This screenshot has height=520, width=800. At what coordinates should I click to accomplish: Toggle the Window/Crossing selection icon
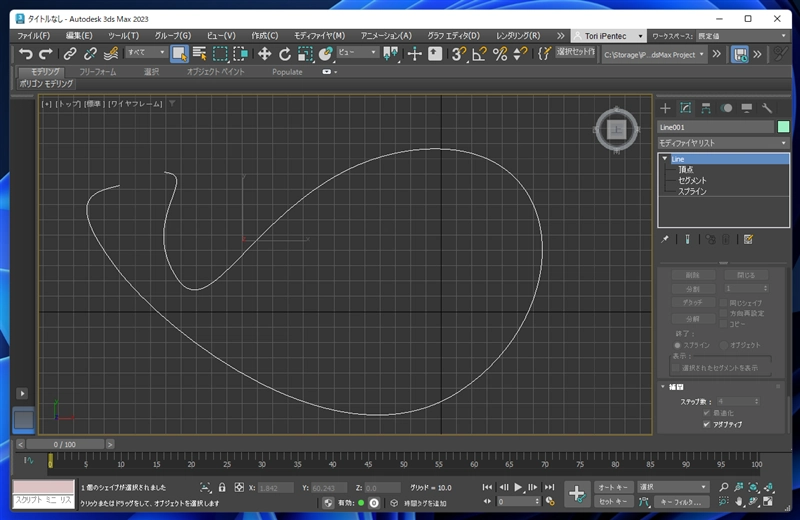[x=240, y=54]
